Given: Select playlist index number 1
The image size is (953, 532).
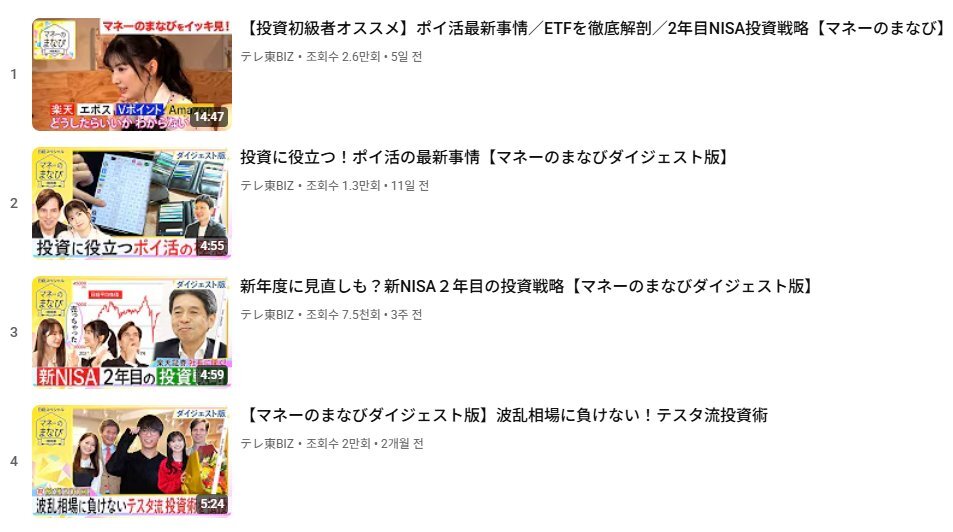Looking at the screenshot, I should tap(14, 74).
